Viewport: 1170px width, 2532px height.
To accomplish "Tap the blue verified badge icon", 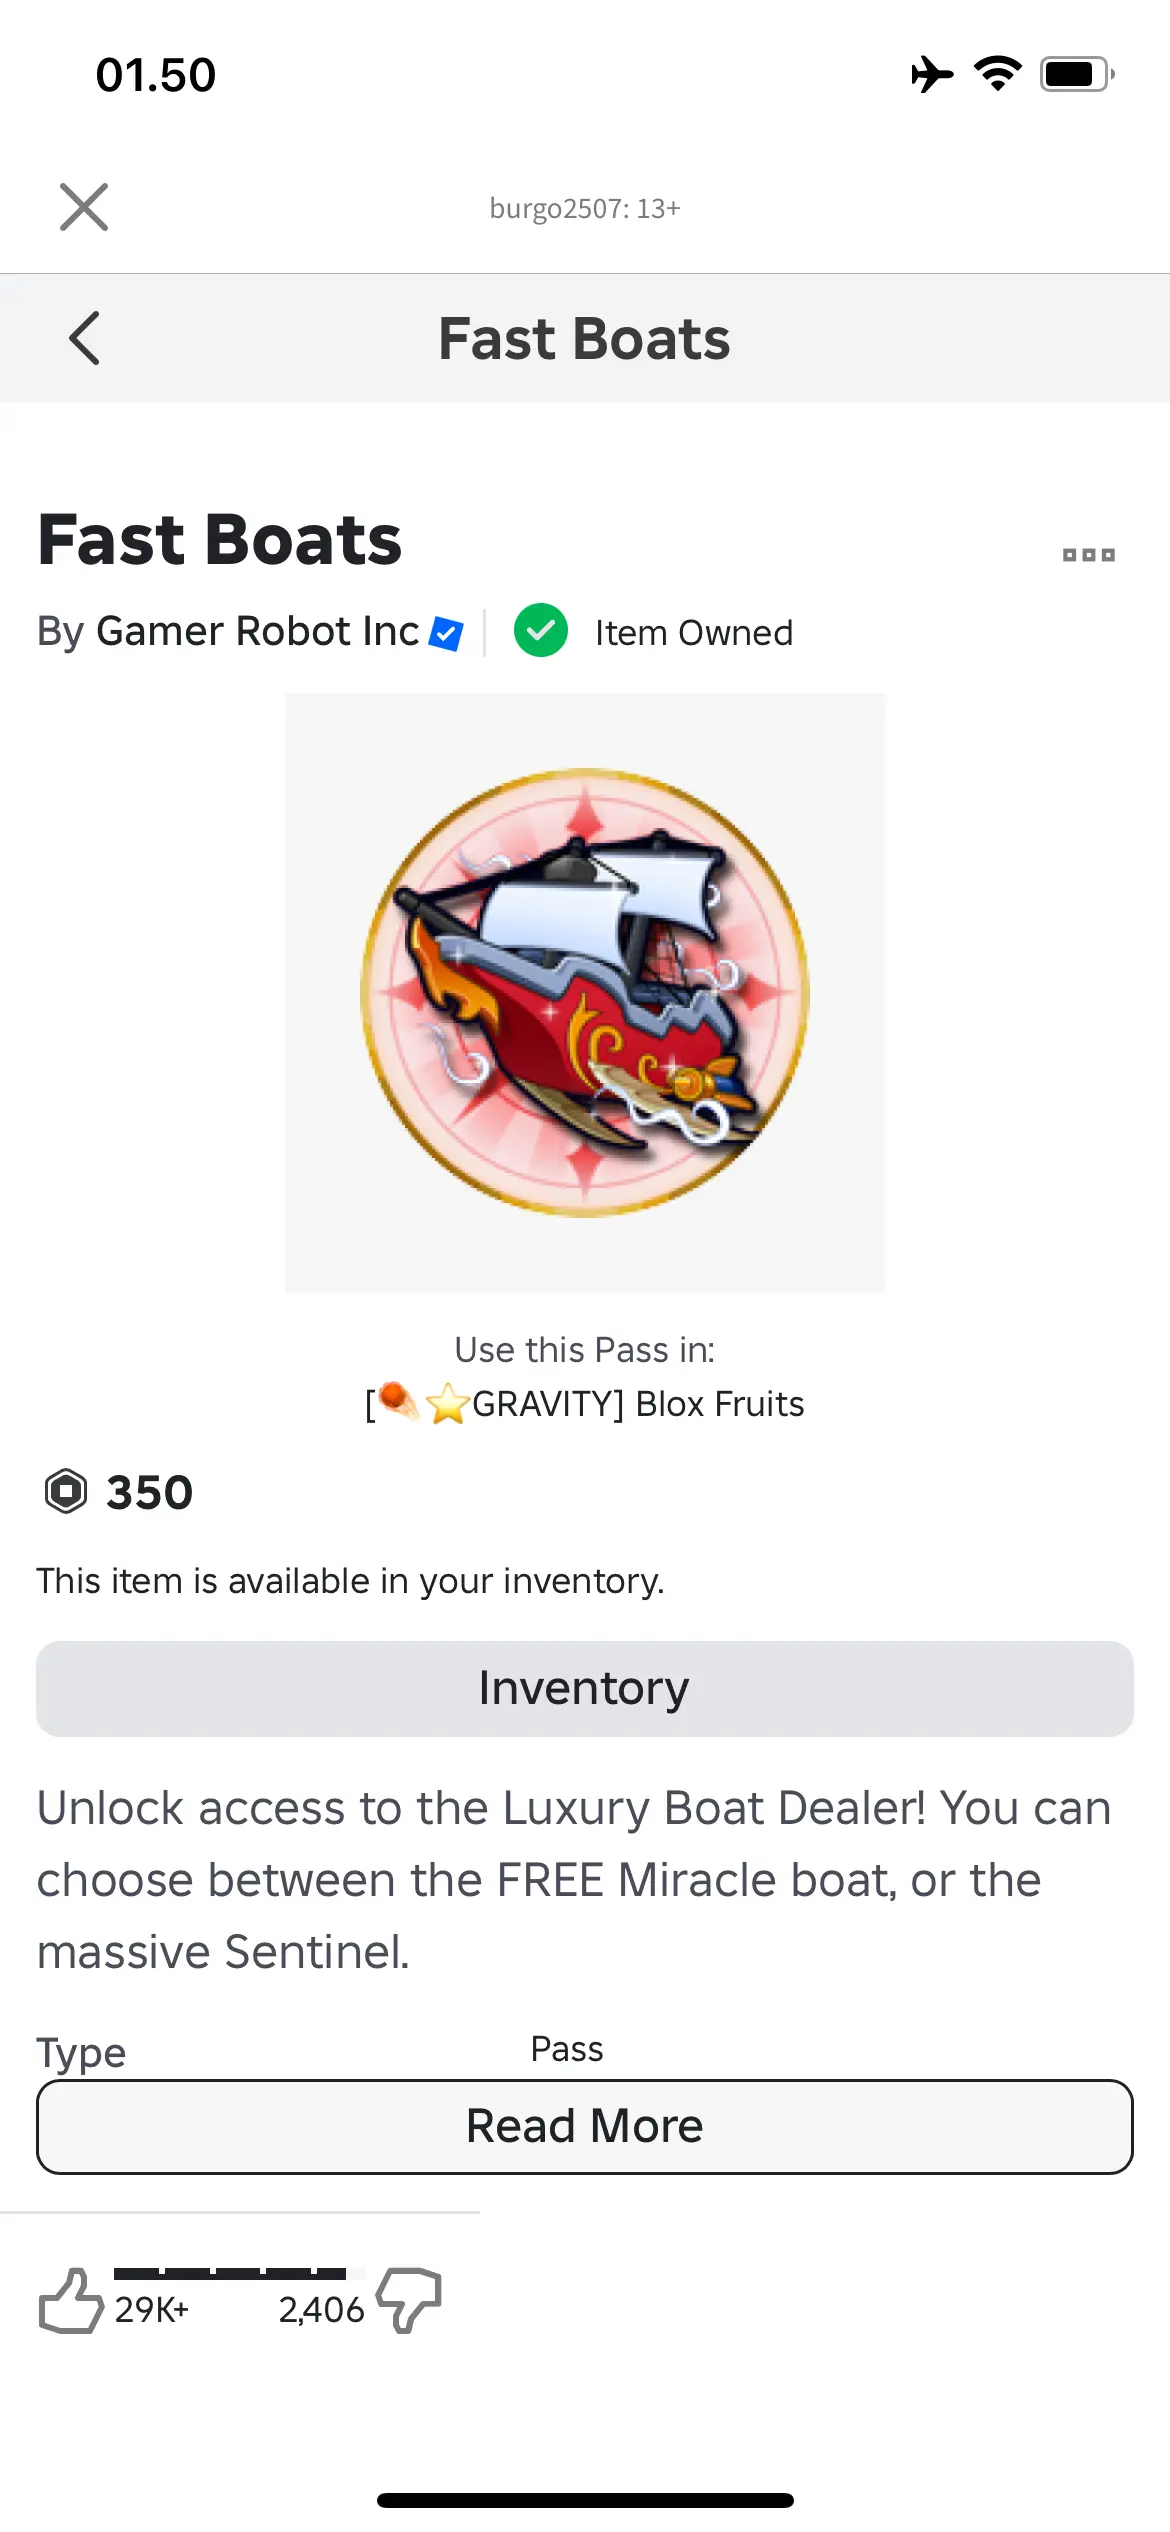I will pyautogui.click(x=446, y=633).
